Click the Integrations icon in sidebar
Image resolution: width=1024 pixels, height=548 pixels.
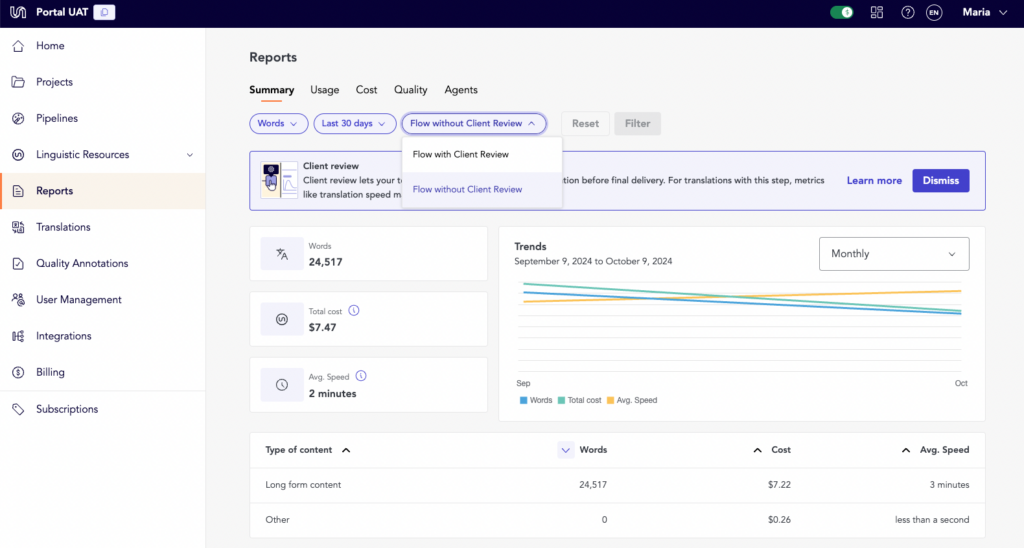pos(18,336)
